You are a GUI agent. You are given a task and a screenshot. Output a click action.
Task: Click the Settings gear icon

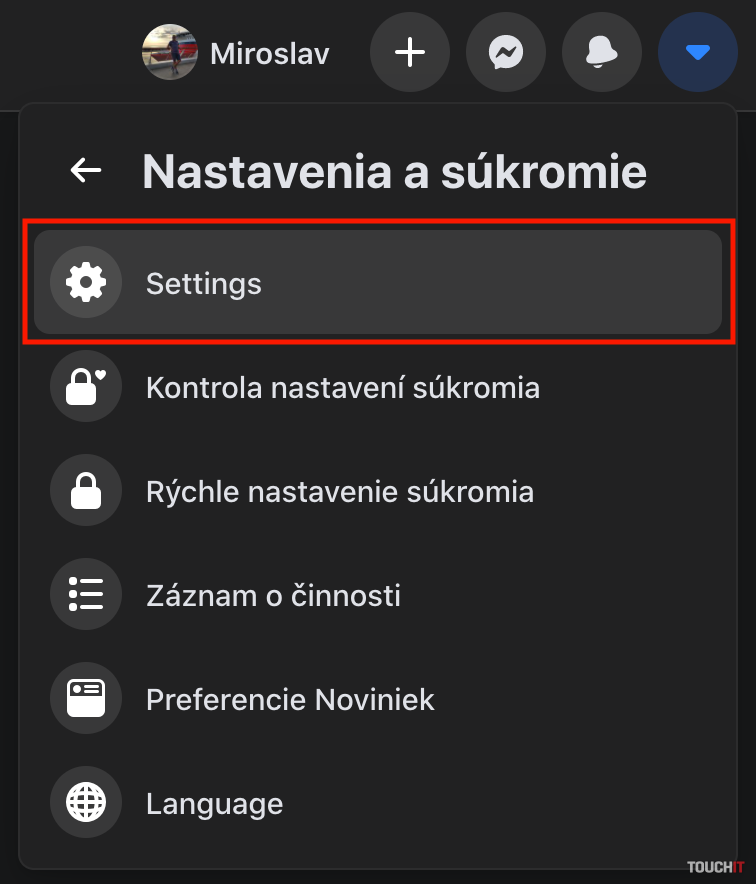(x=86, y=283)
